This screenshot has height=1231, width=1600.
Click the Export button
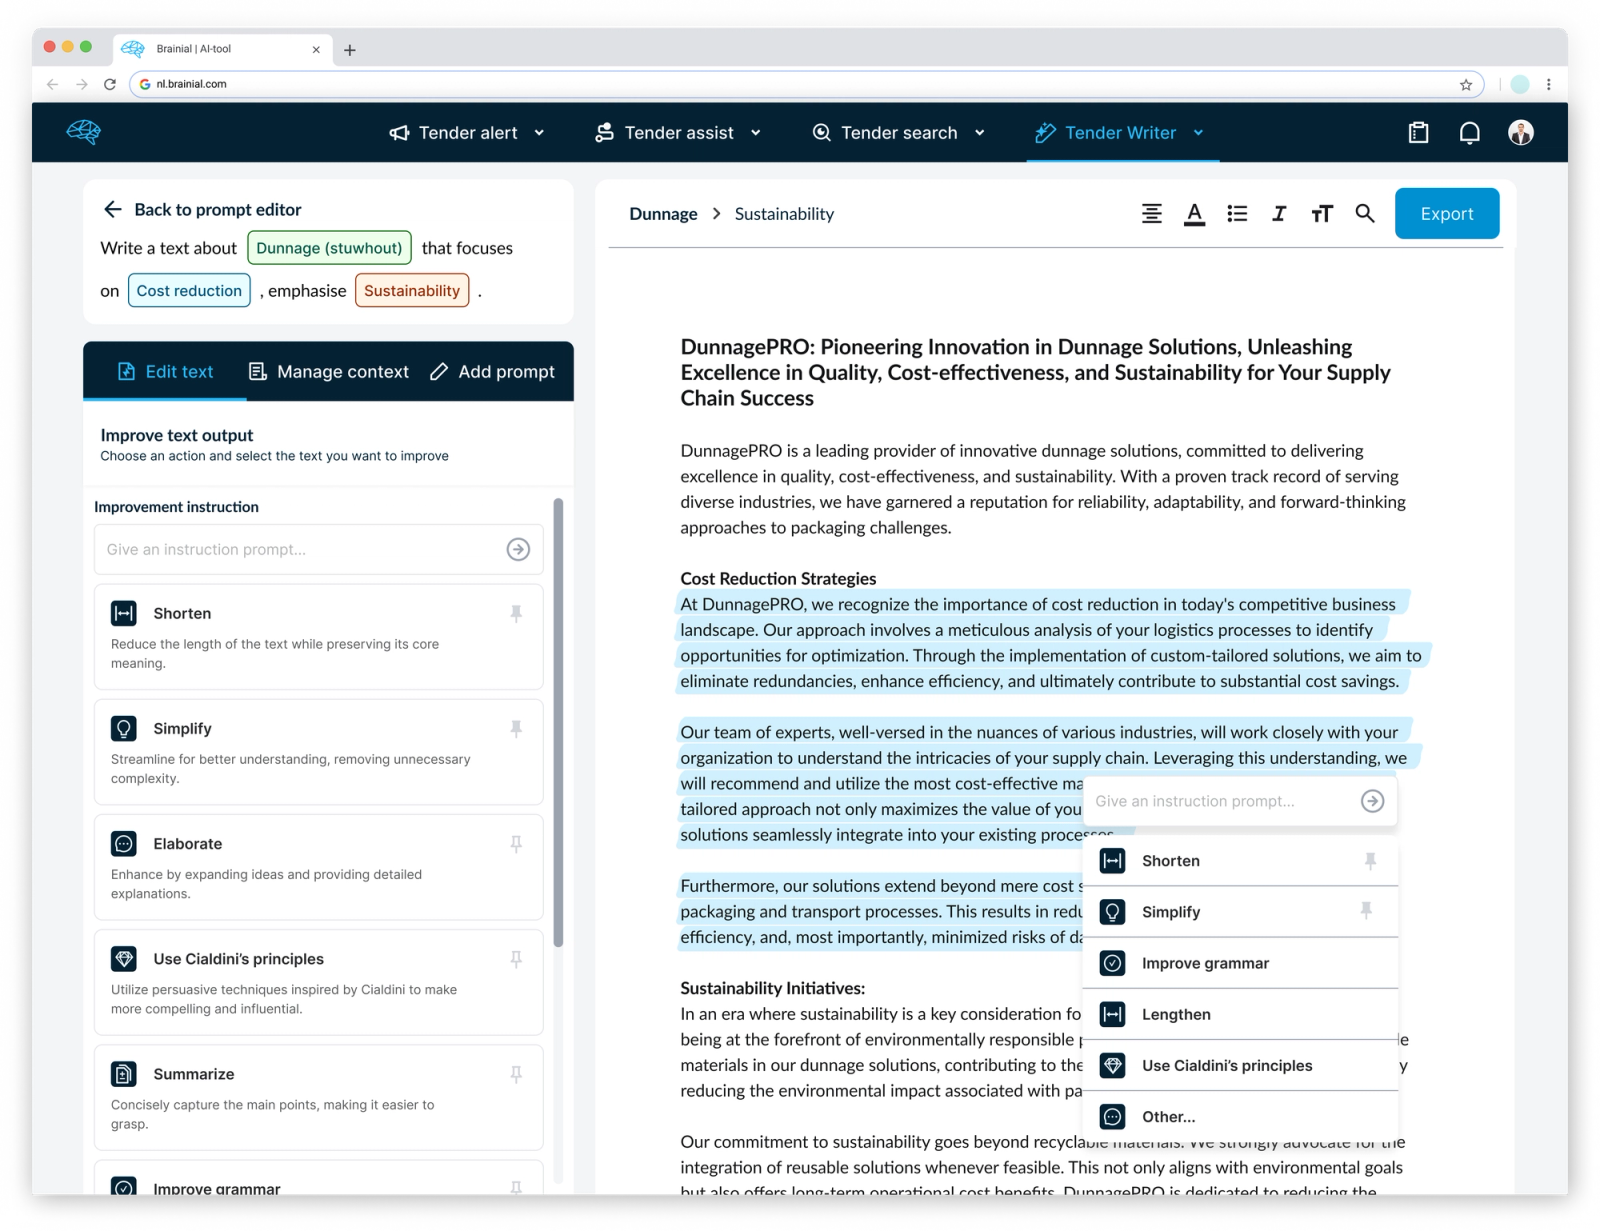point(1446,213)
